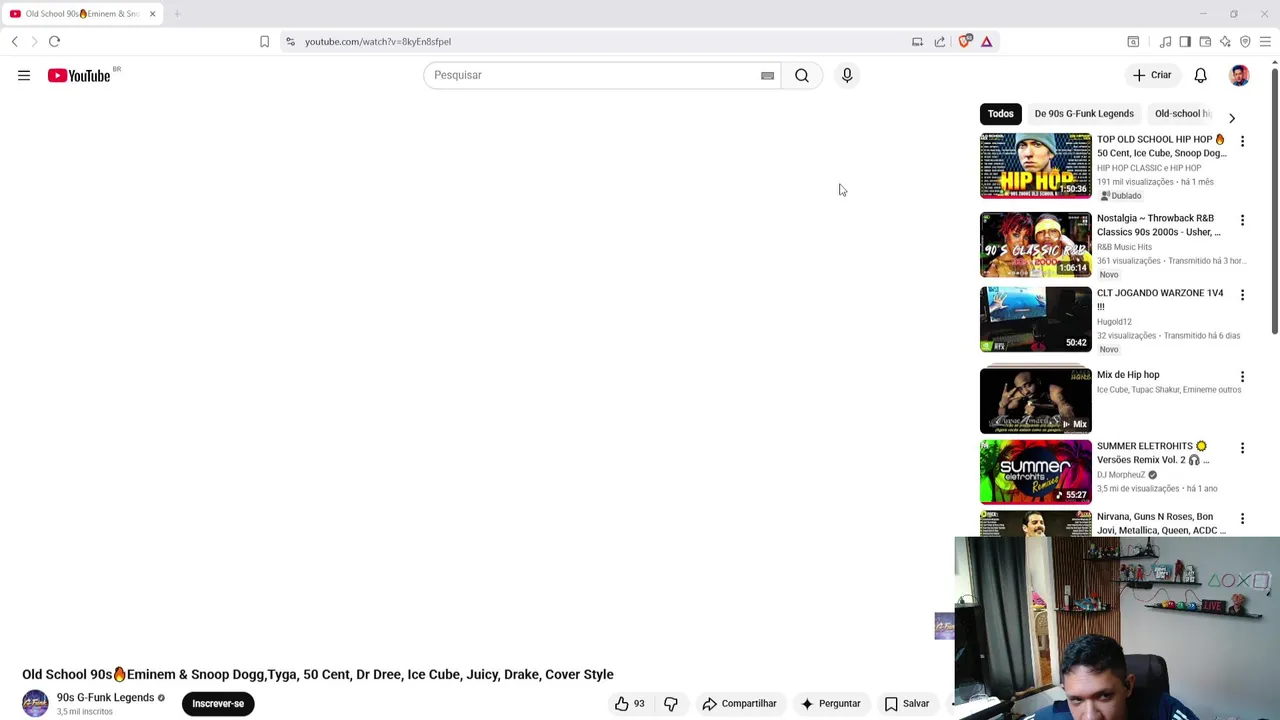The width and height of the screenshot is (1280, 720).
Task: Open Nostalgia Throwback R&B Classics title
Action: pyautogui.click(x=1159, y=225)
